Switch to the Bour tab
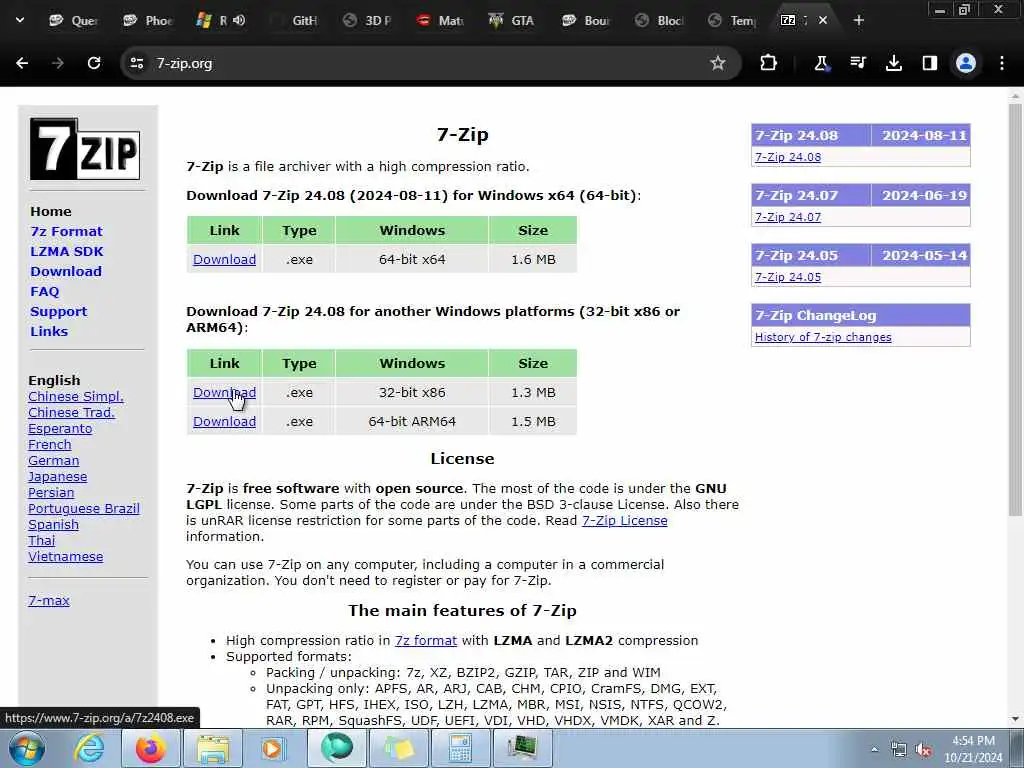1024x768 pixels. click(586, 21)
